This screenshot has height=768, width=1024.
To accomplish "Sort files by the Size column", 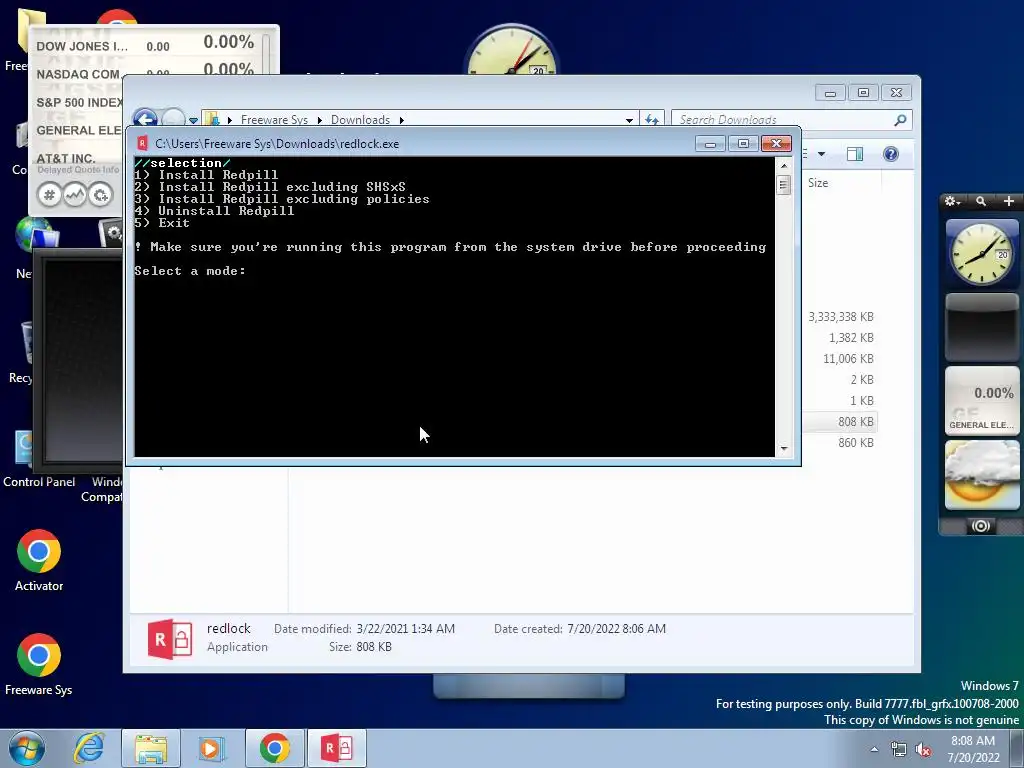I will point(818,183).
